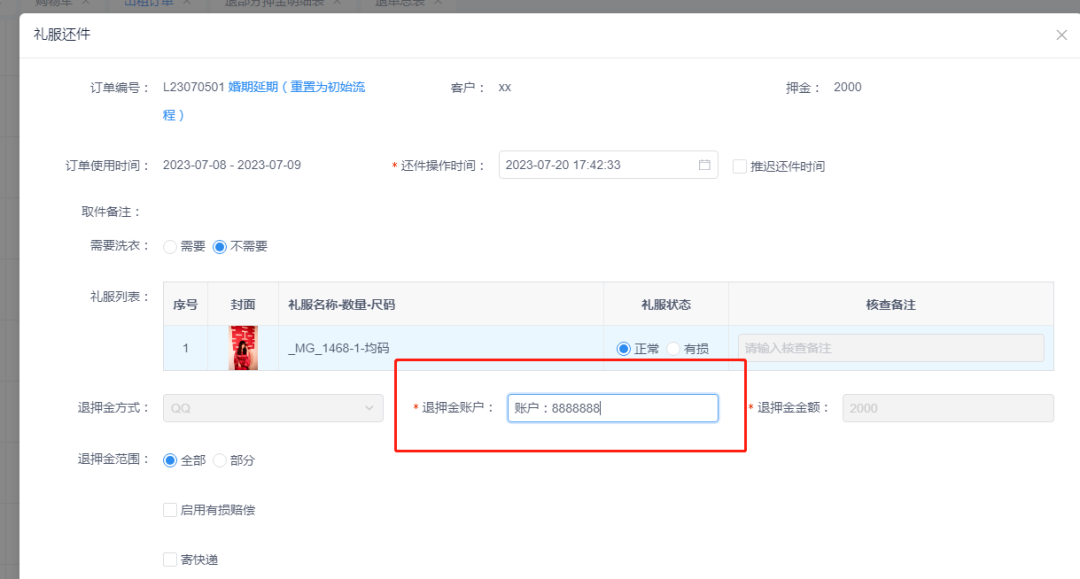Enable the 启用有损赔偿 checkbox
Viewport: 1080px width, 579px height.
tap(170, 509)
